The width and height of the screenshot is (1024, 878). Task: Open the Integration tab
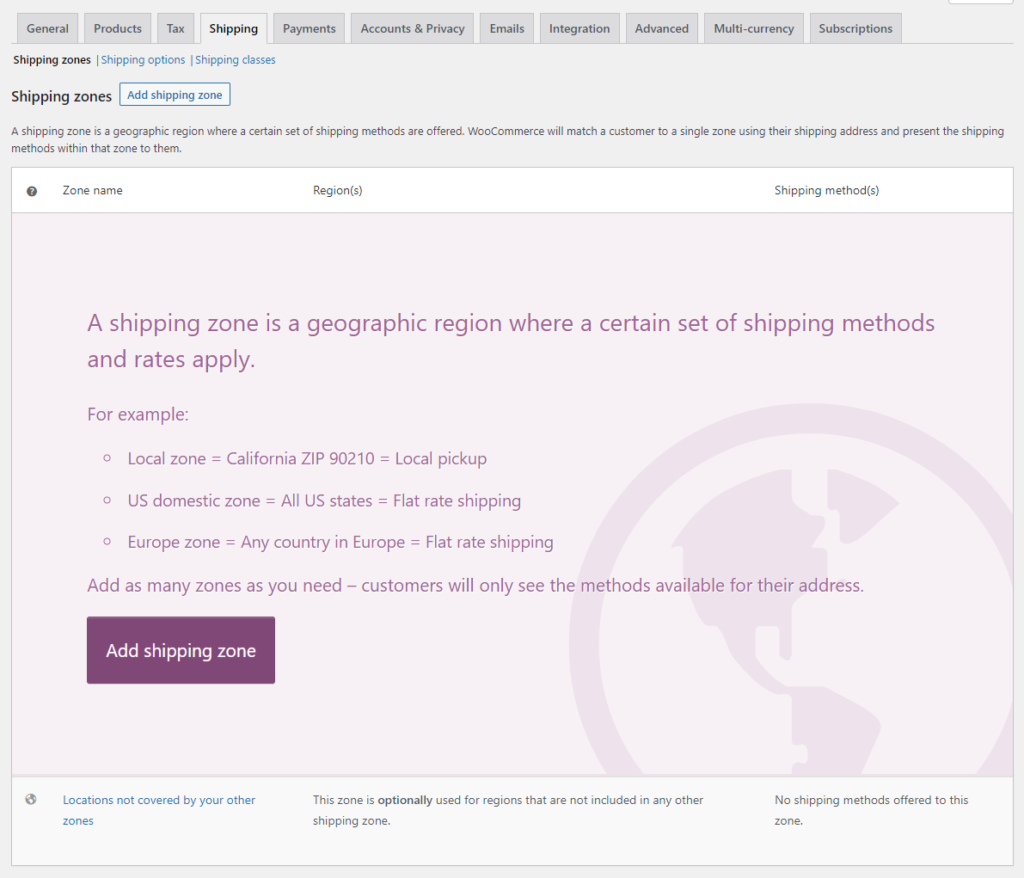(x=579, y=29)
